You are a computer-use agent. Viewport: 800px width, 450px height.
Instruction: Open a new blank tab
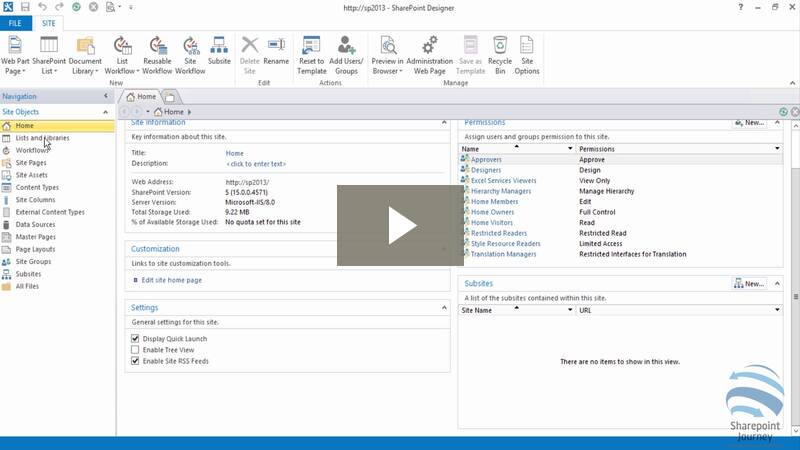[x=170, y=96]
